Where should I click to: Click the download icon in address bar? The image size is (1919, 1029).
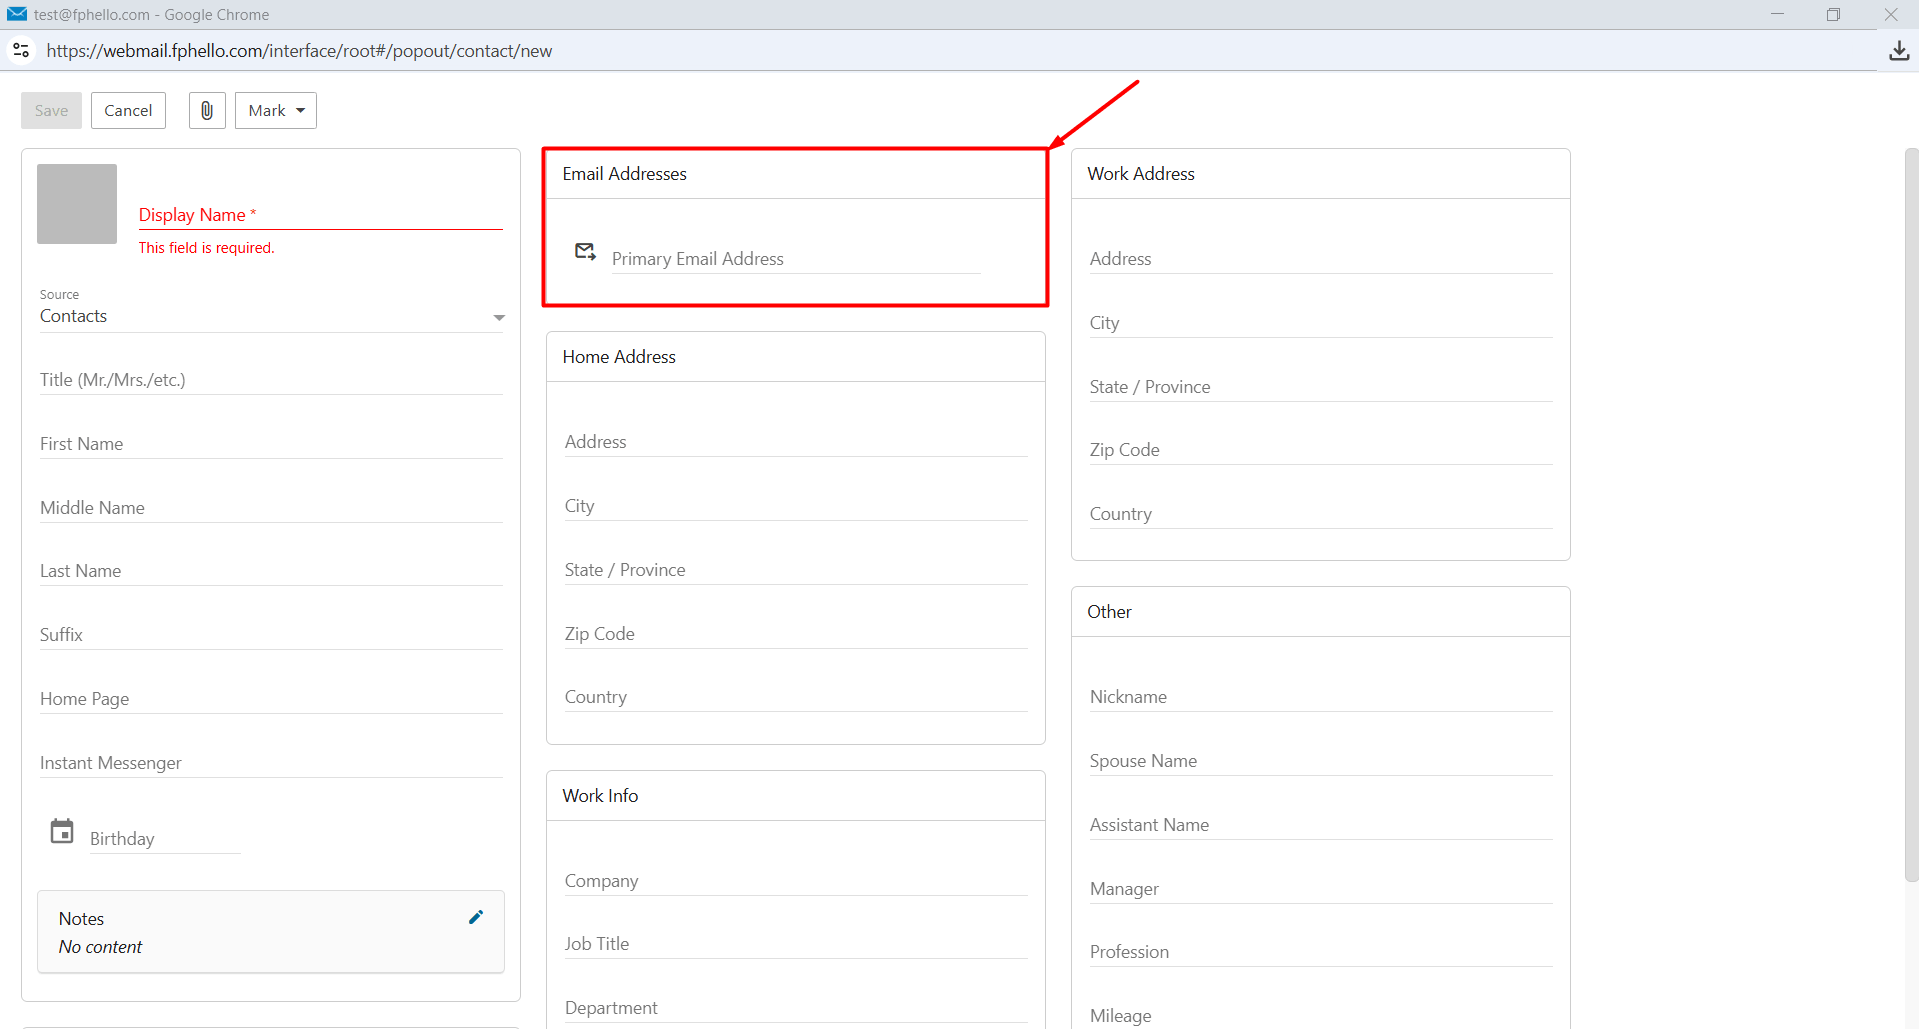[1899, 51]
